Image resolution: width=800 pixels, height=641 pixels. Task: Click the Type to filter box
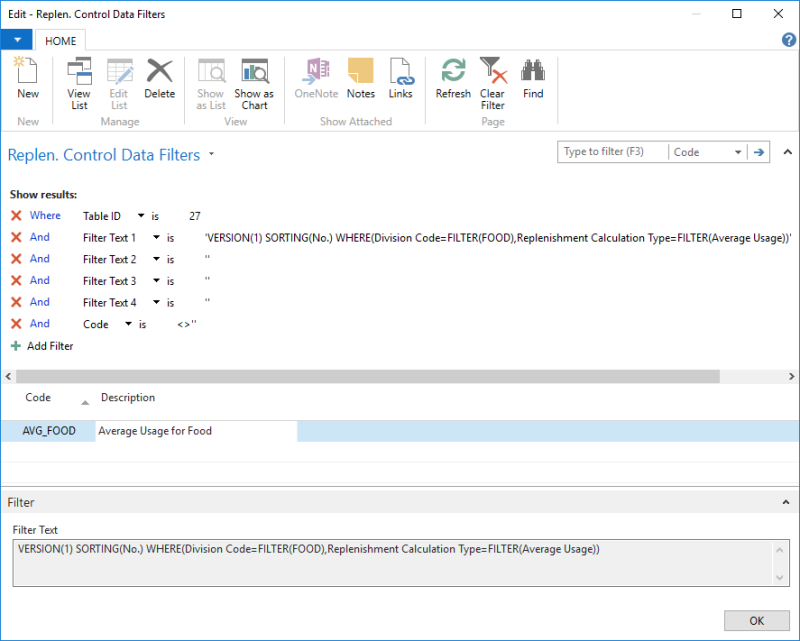click(613, 152)
